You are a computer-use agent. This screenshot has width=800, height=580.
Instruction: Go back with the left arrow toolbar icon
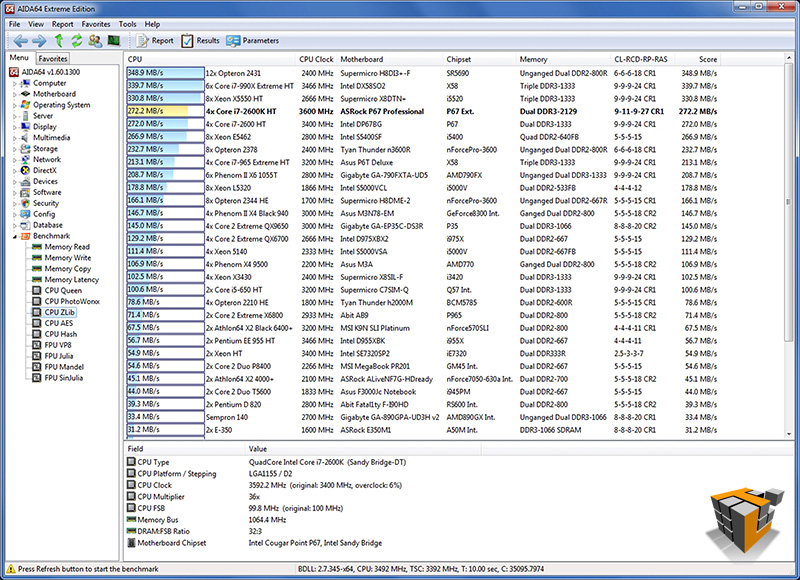20,41
